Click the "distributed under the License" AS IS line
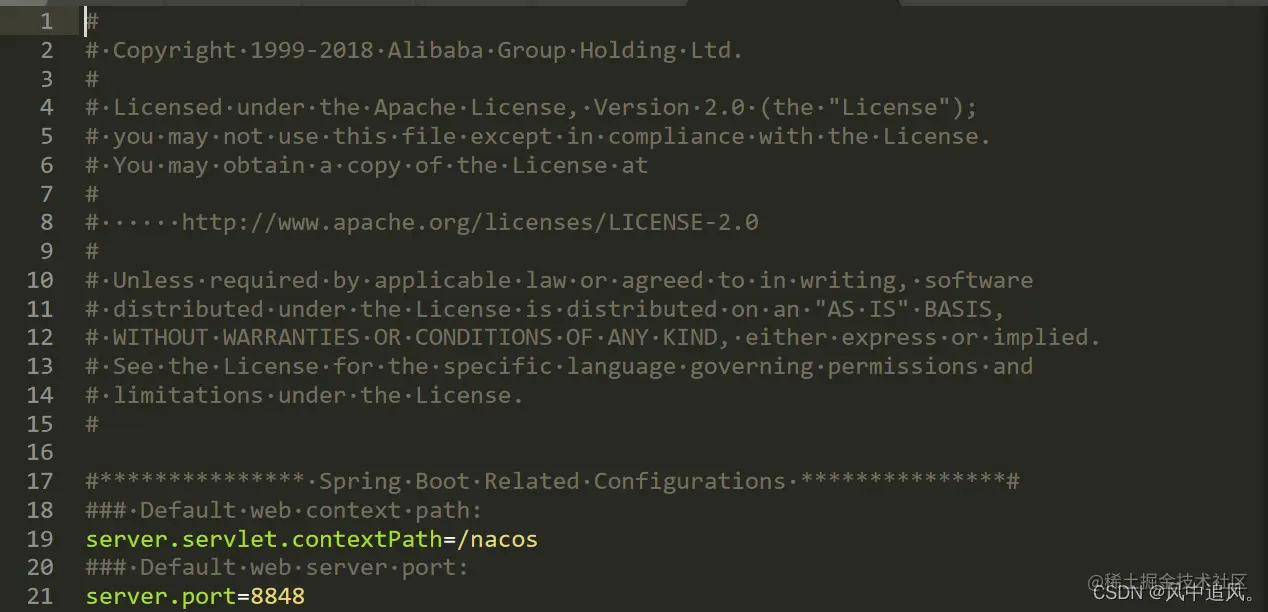 click(545, 309)
